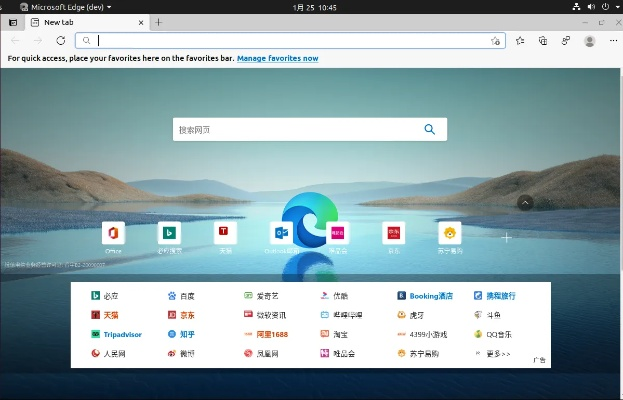Click the user profile avatar icon
Screen dimensions: 623x400
pyautogui.click(x=590, y=41)
